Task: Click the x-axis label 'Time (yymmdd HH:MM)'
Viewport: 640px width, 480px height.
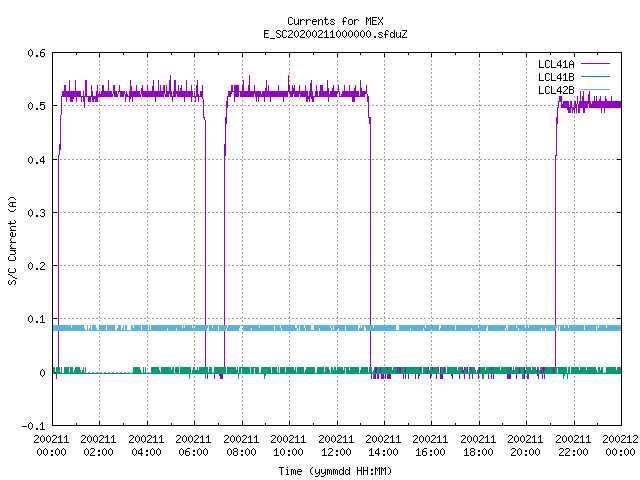Action: [x=335, y=471]
